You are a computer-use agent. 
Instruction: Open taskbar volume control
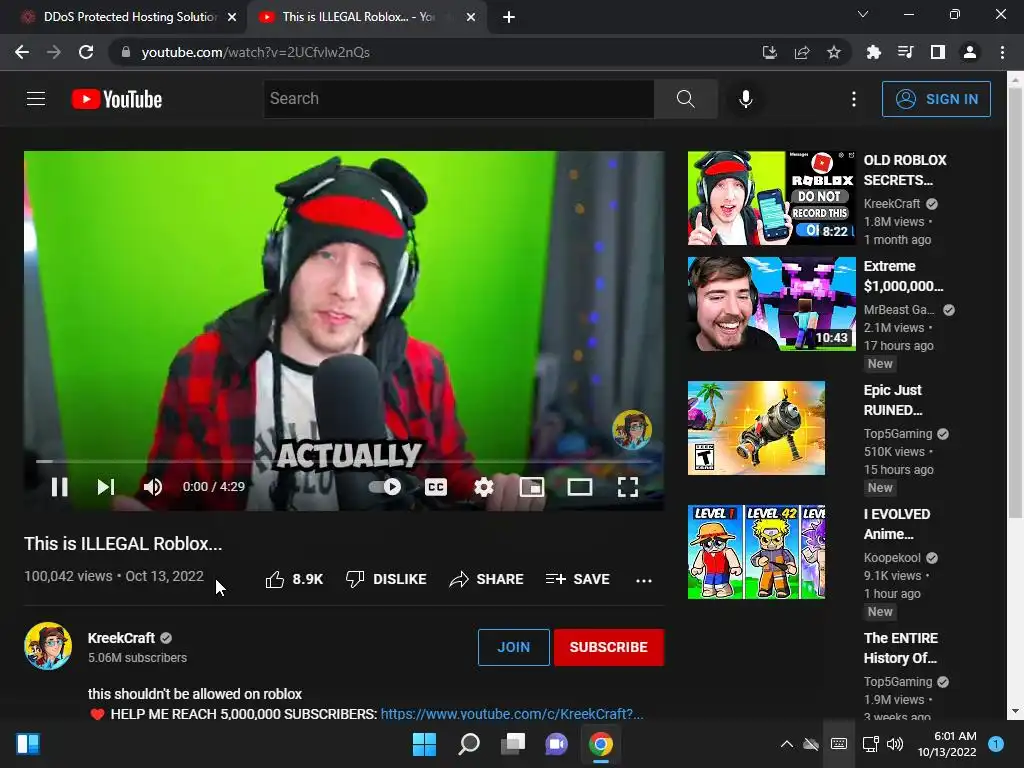(x=895, y=744)
